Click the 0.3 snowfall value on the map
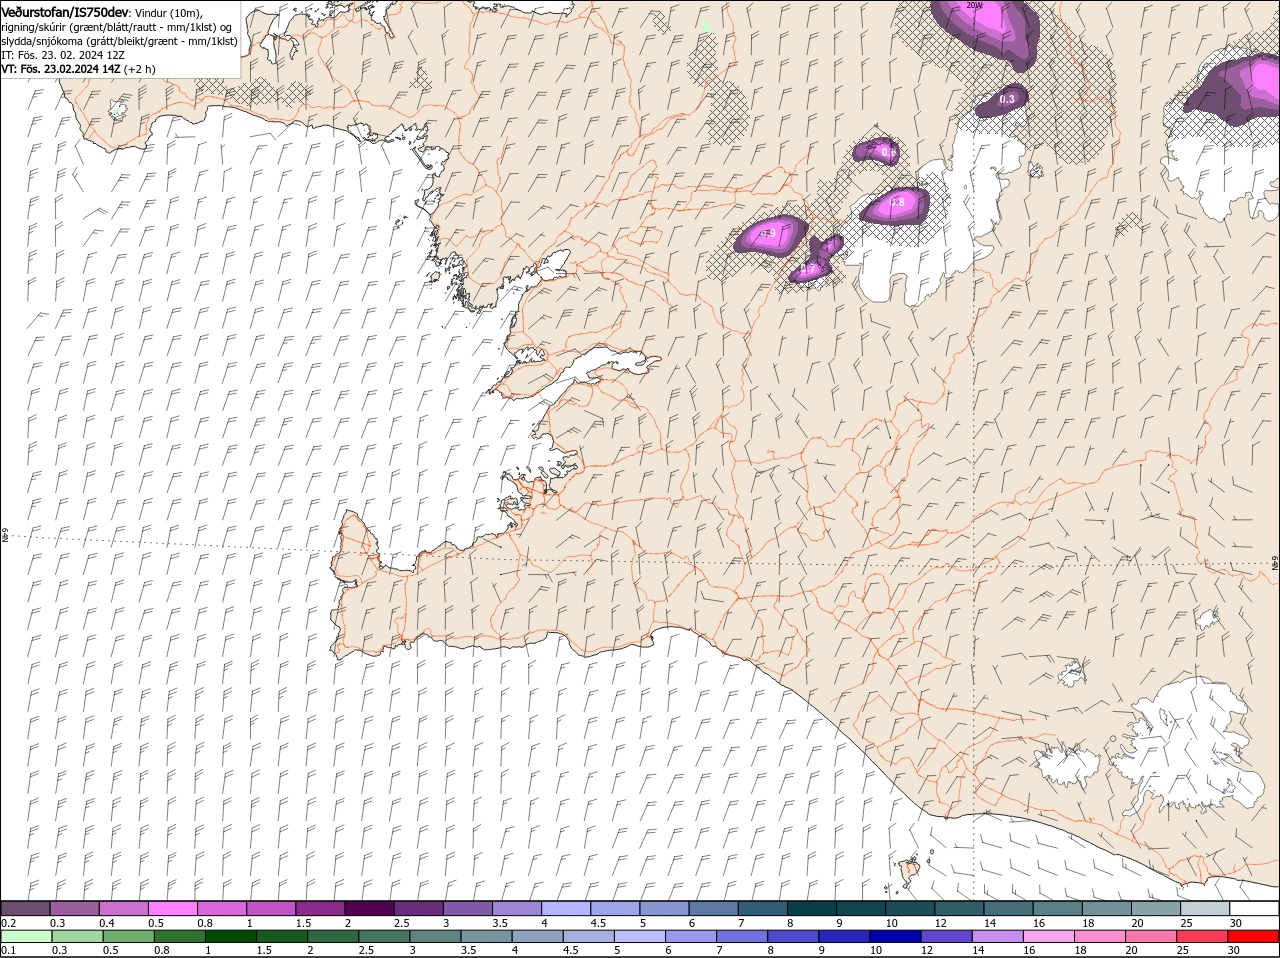This screenshot has height=958, width=1280. [1007, 99]
